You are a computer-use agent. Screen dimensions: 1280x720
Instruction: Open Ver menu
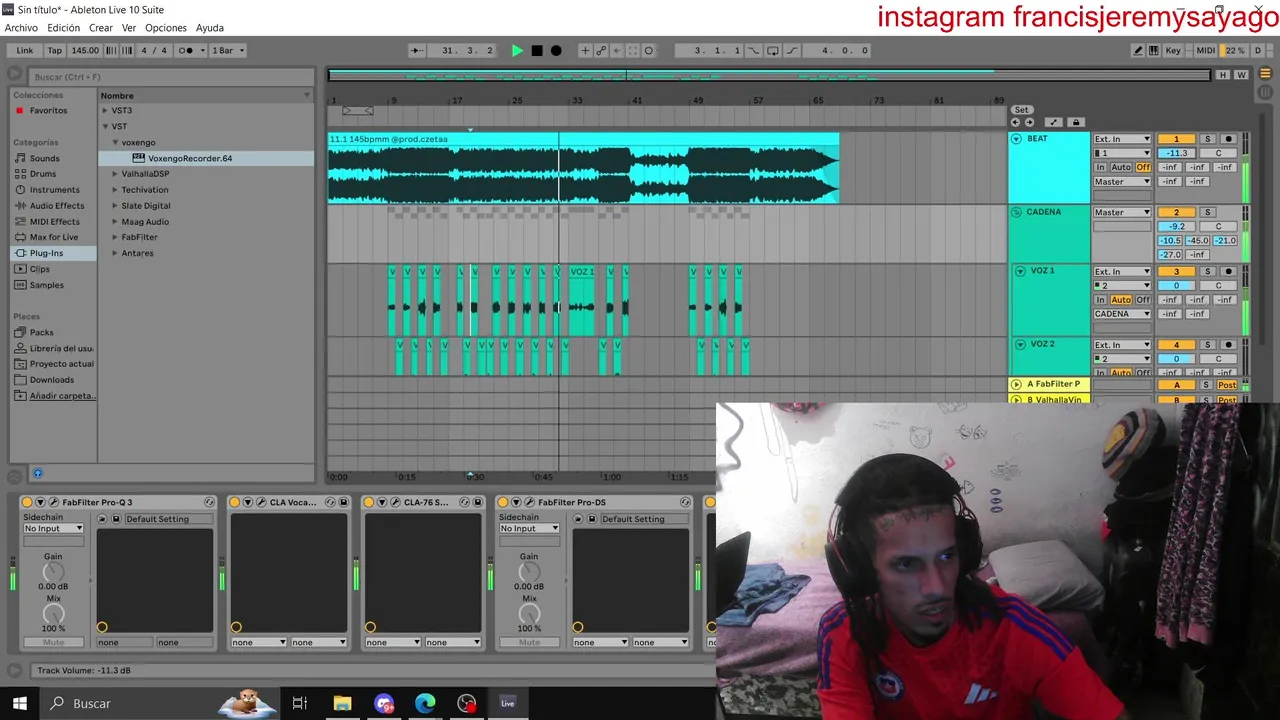pyautogui.click(x=129, y=28)
